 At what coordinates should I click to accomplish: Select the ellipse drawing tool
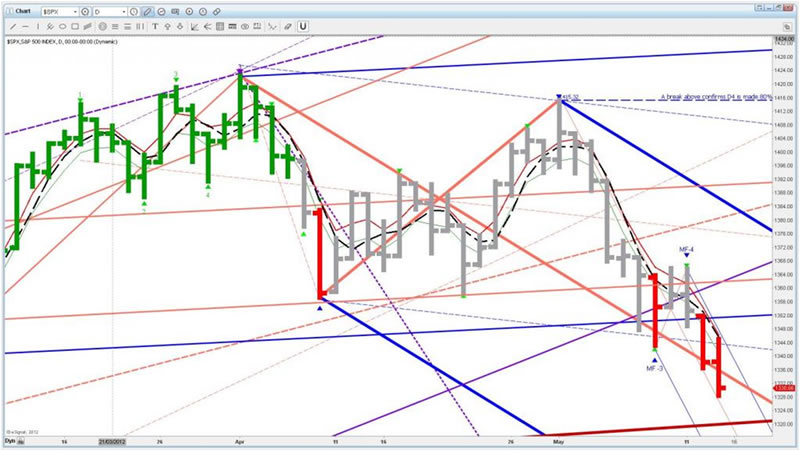(62, 26)
